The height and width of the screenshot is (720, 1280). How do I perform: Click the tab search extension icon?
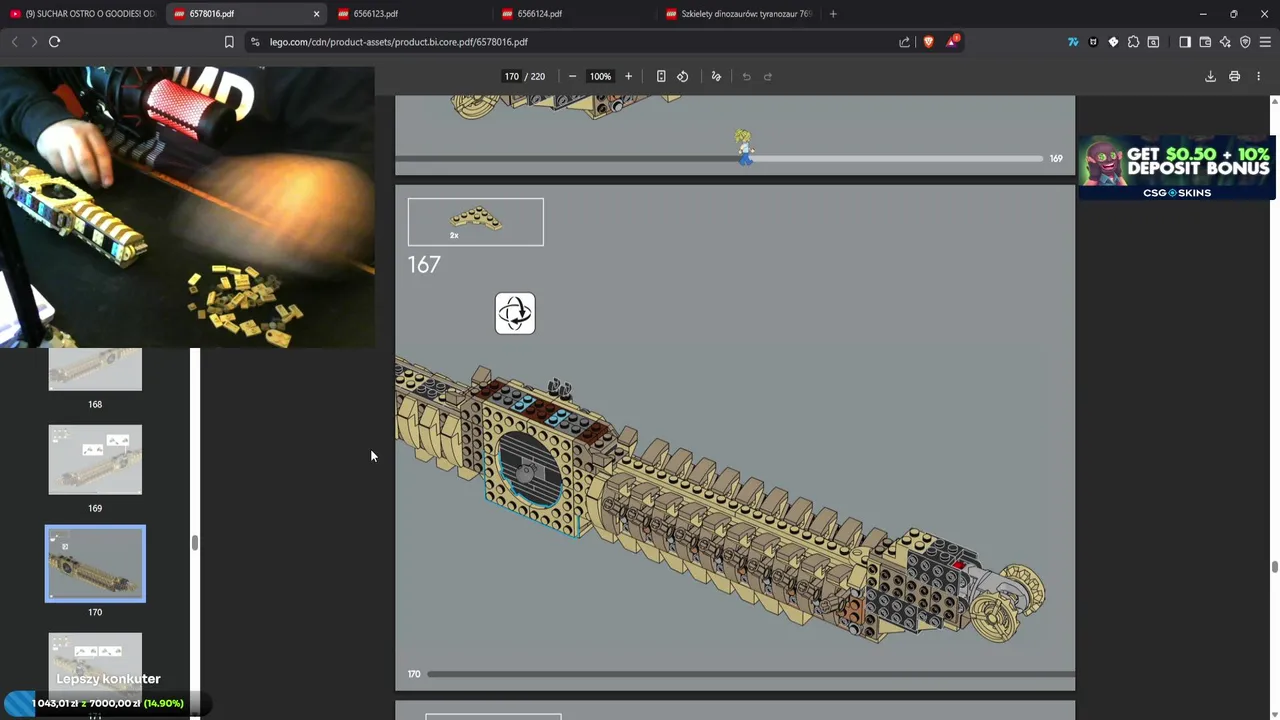pyautogui.click(x=1153, y=42)
